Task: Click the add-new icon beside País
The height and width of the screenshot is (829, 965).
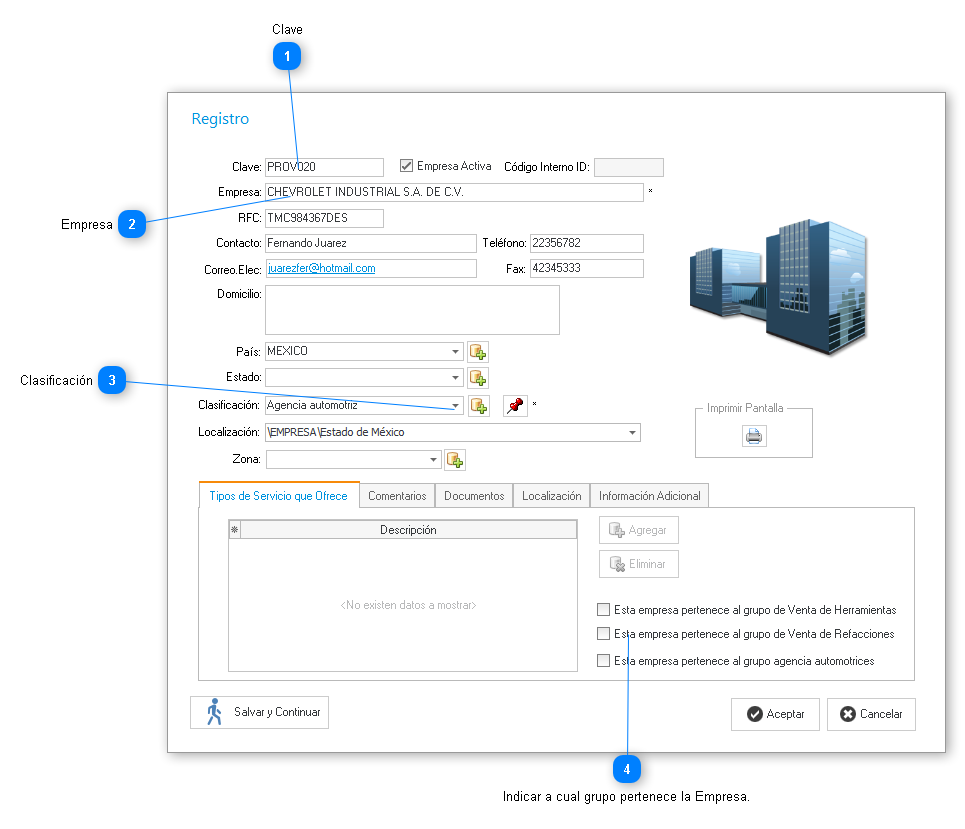Action: coord(478,352)
